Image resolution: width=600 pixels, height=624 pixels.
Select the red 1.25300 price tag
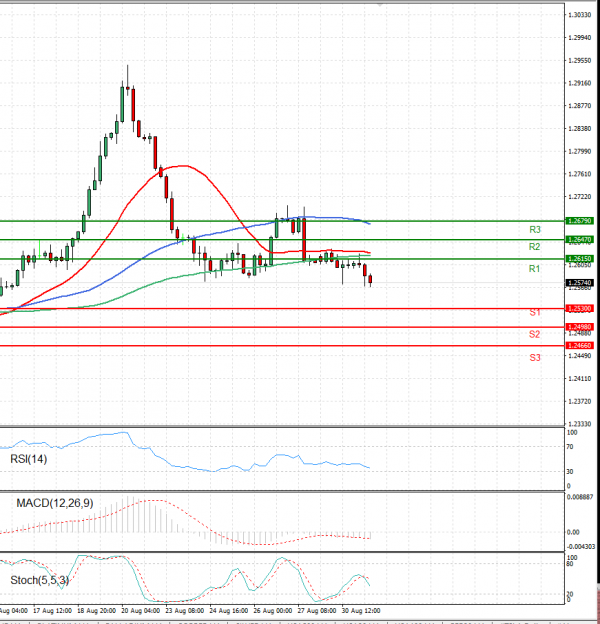pyautogui.click(x=580, y=308)
